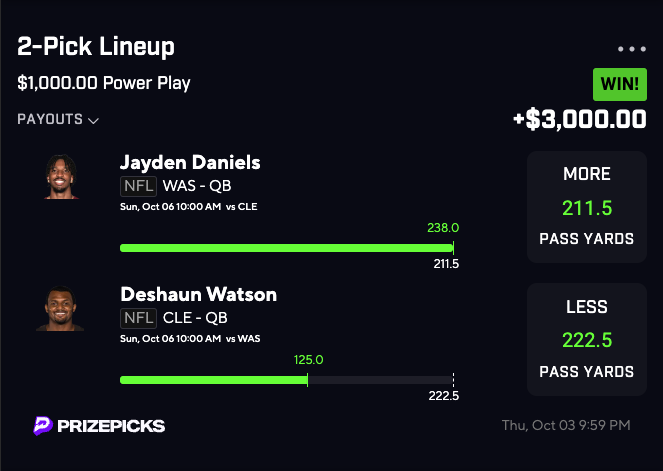Open Deshaun Watson player photo
The height and width of the screenshot is (471, 663).
coord(61,309)
